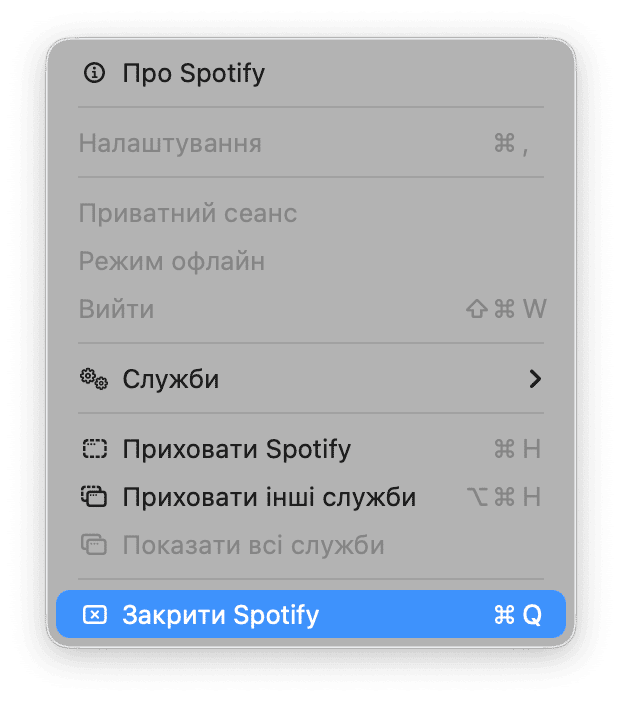
Task: Click Показати всі служби text
Action: click(x=253, y=545)
